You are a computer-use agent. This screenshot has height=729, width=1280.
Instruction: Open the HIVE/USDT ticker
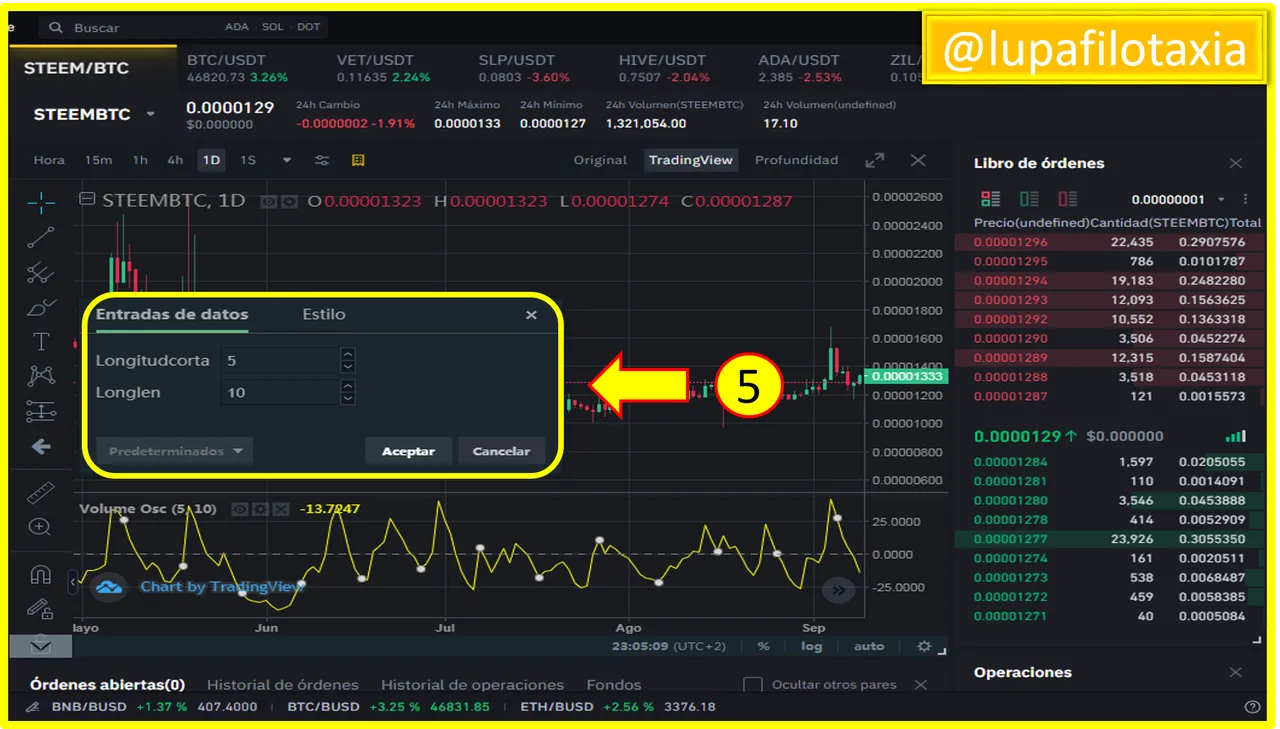pos(664,68)
